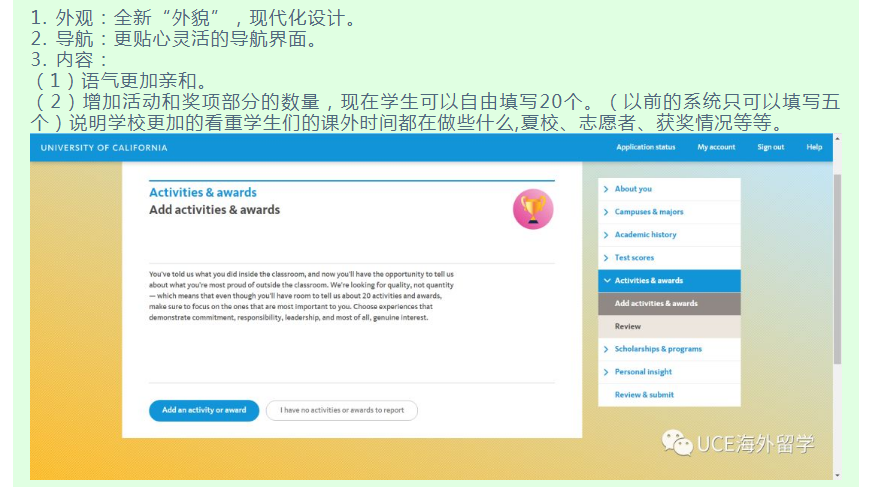Expand the Test scores section

click(634, 258)
